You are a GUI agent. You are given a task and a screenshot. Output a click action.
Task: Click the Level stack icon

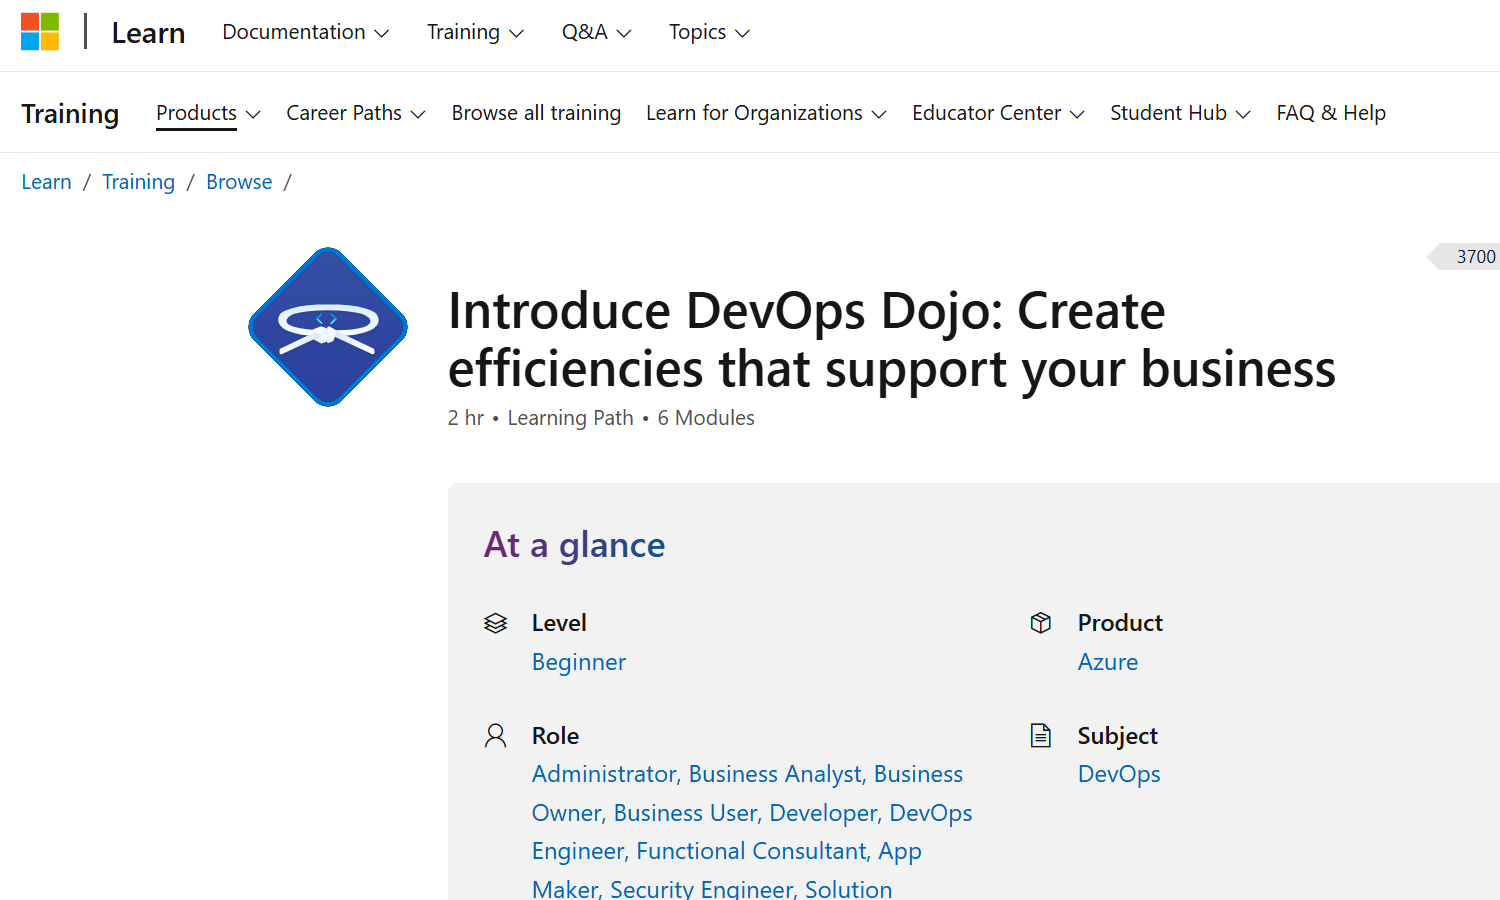tap(496, 623)
